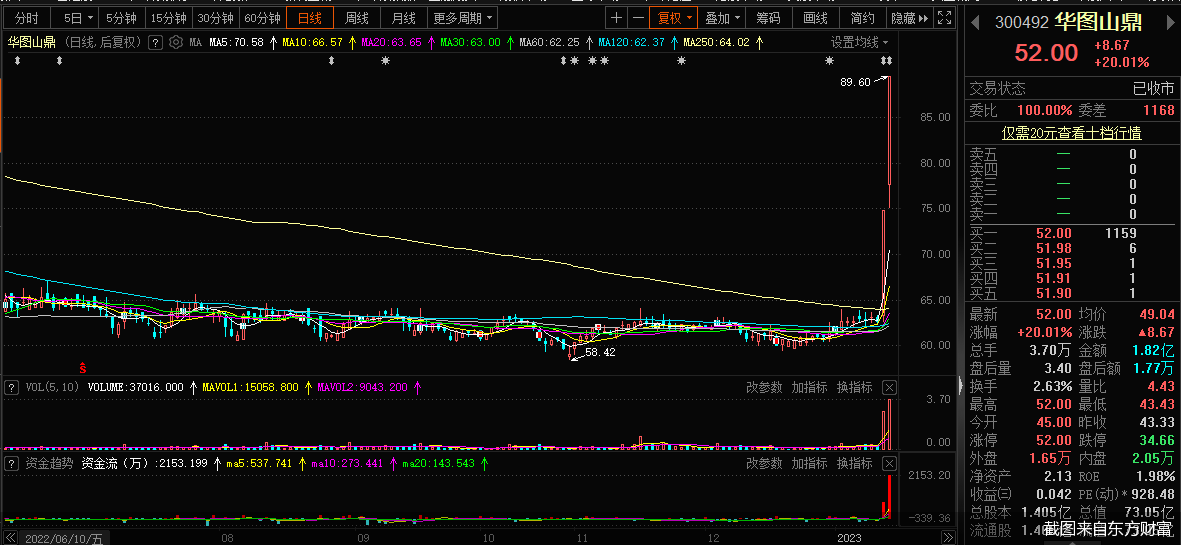Open the 设置均线 dropdown
Screen dimensions: 1181x545
click(x=860, y=42)
